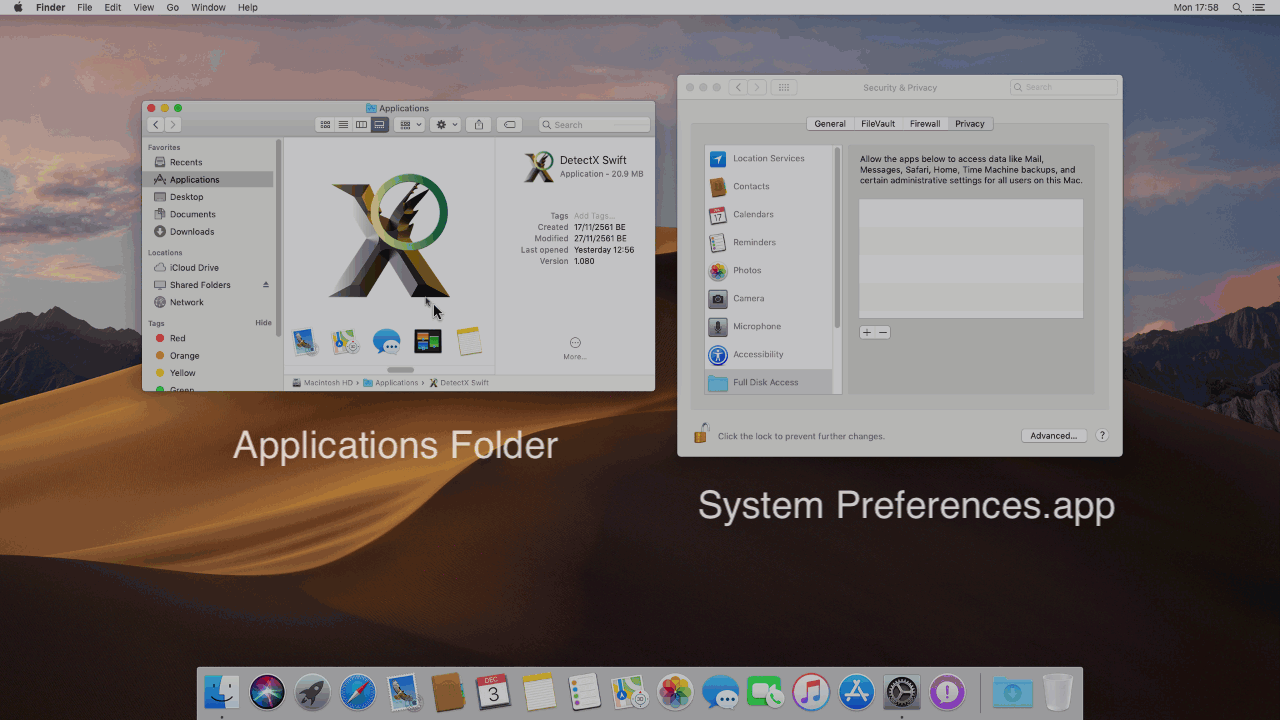Click System Preferences search field
Screen dimensions: 1280x720
[1063, 88]
